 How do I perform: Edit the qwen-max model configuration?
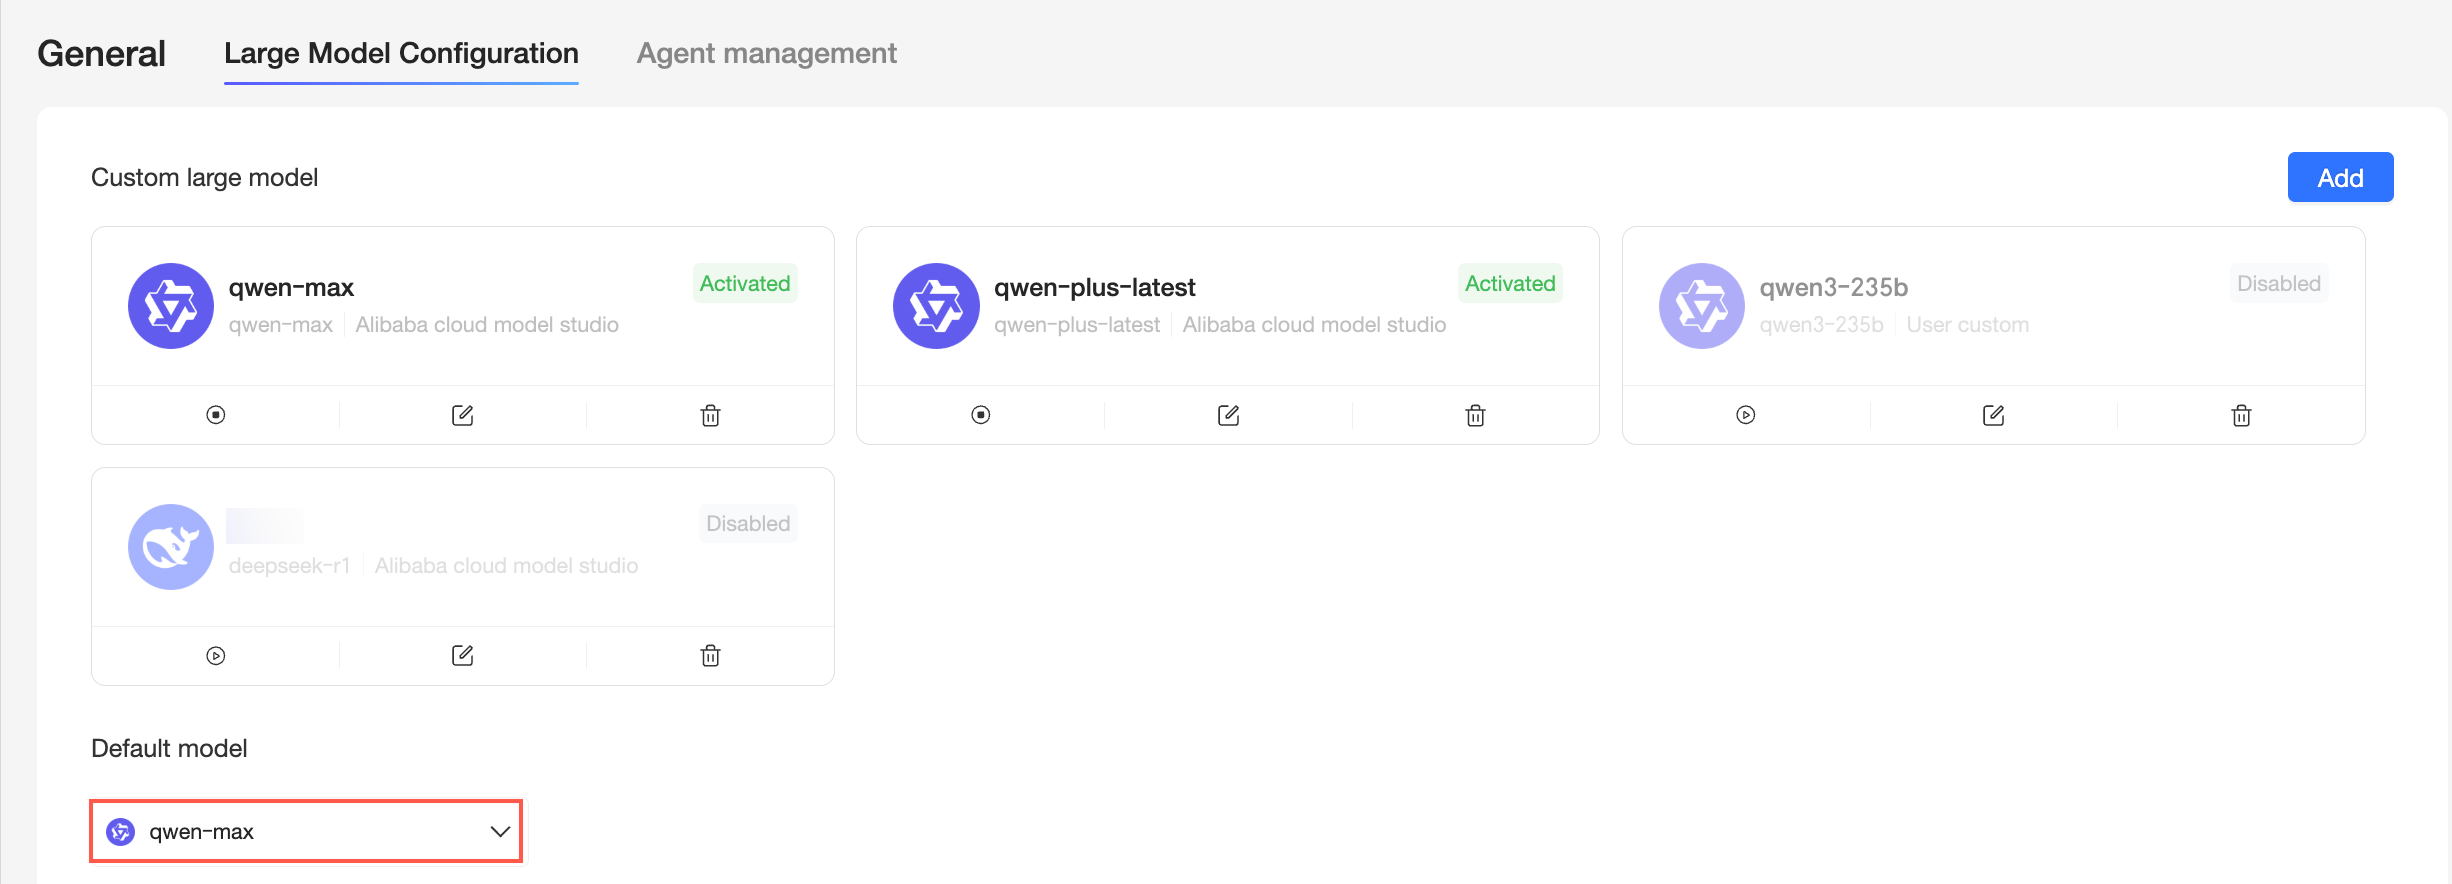[462, 415]
